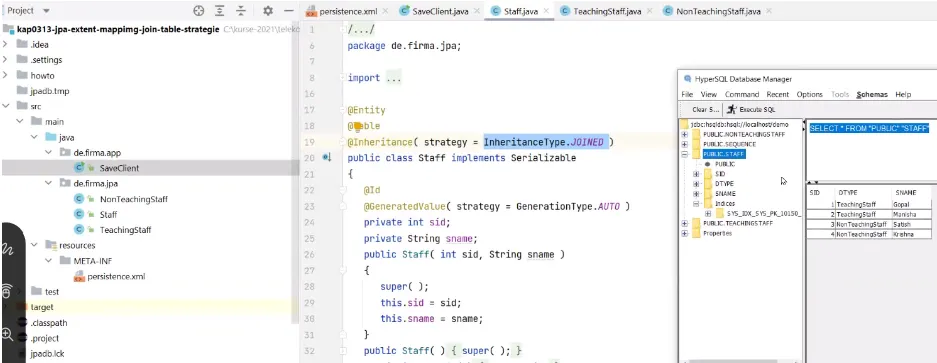Open the Project view dropdown

[47, 11]
